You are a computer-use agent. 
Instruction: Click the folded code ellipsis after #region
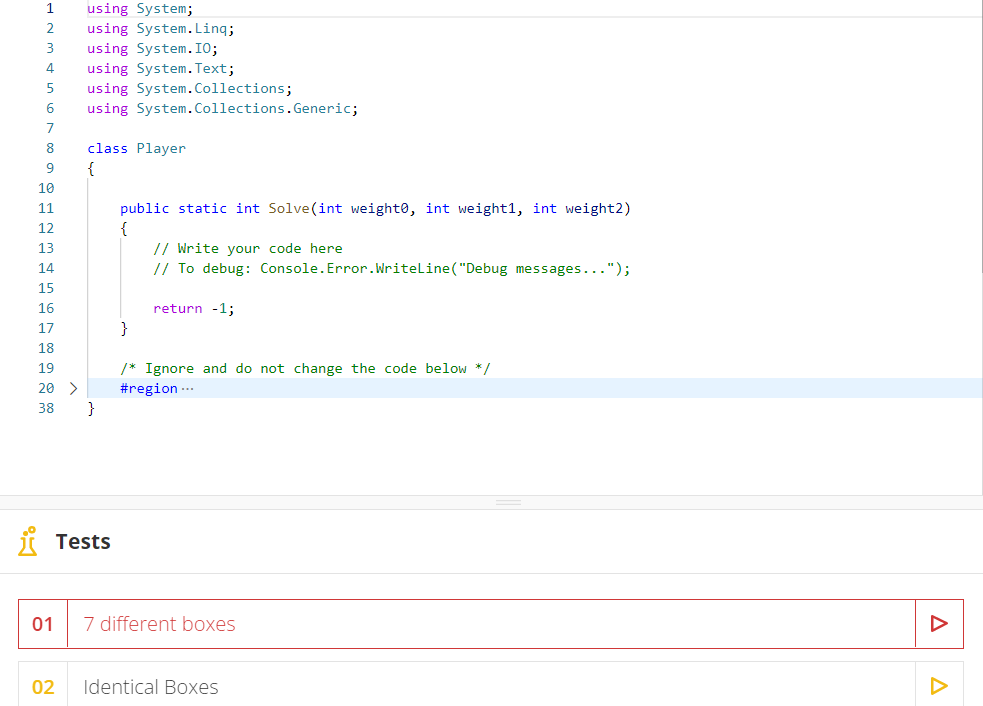coord(187,389)
